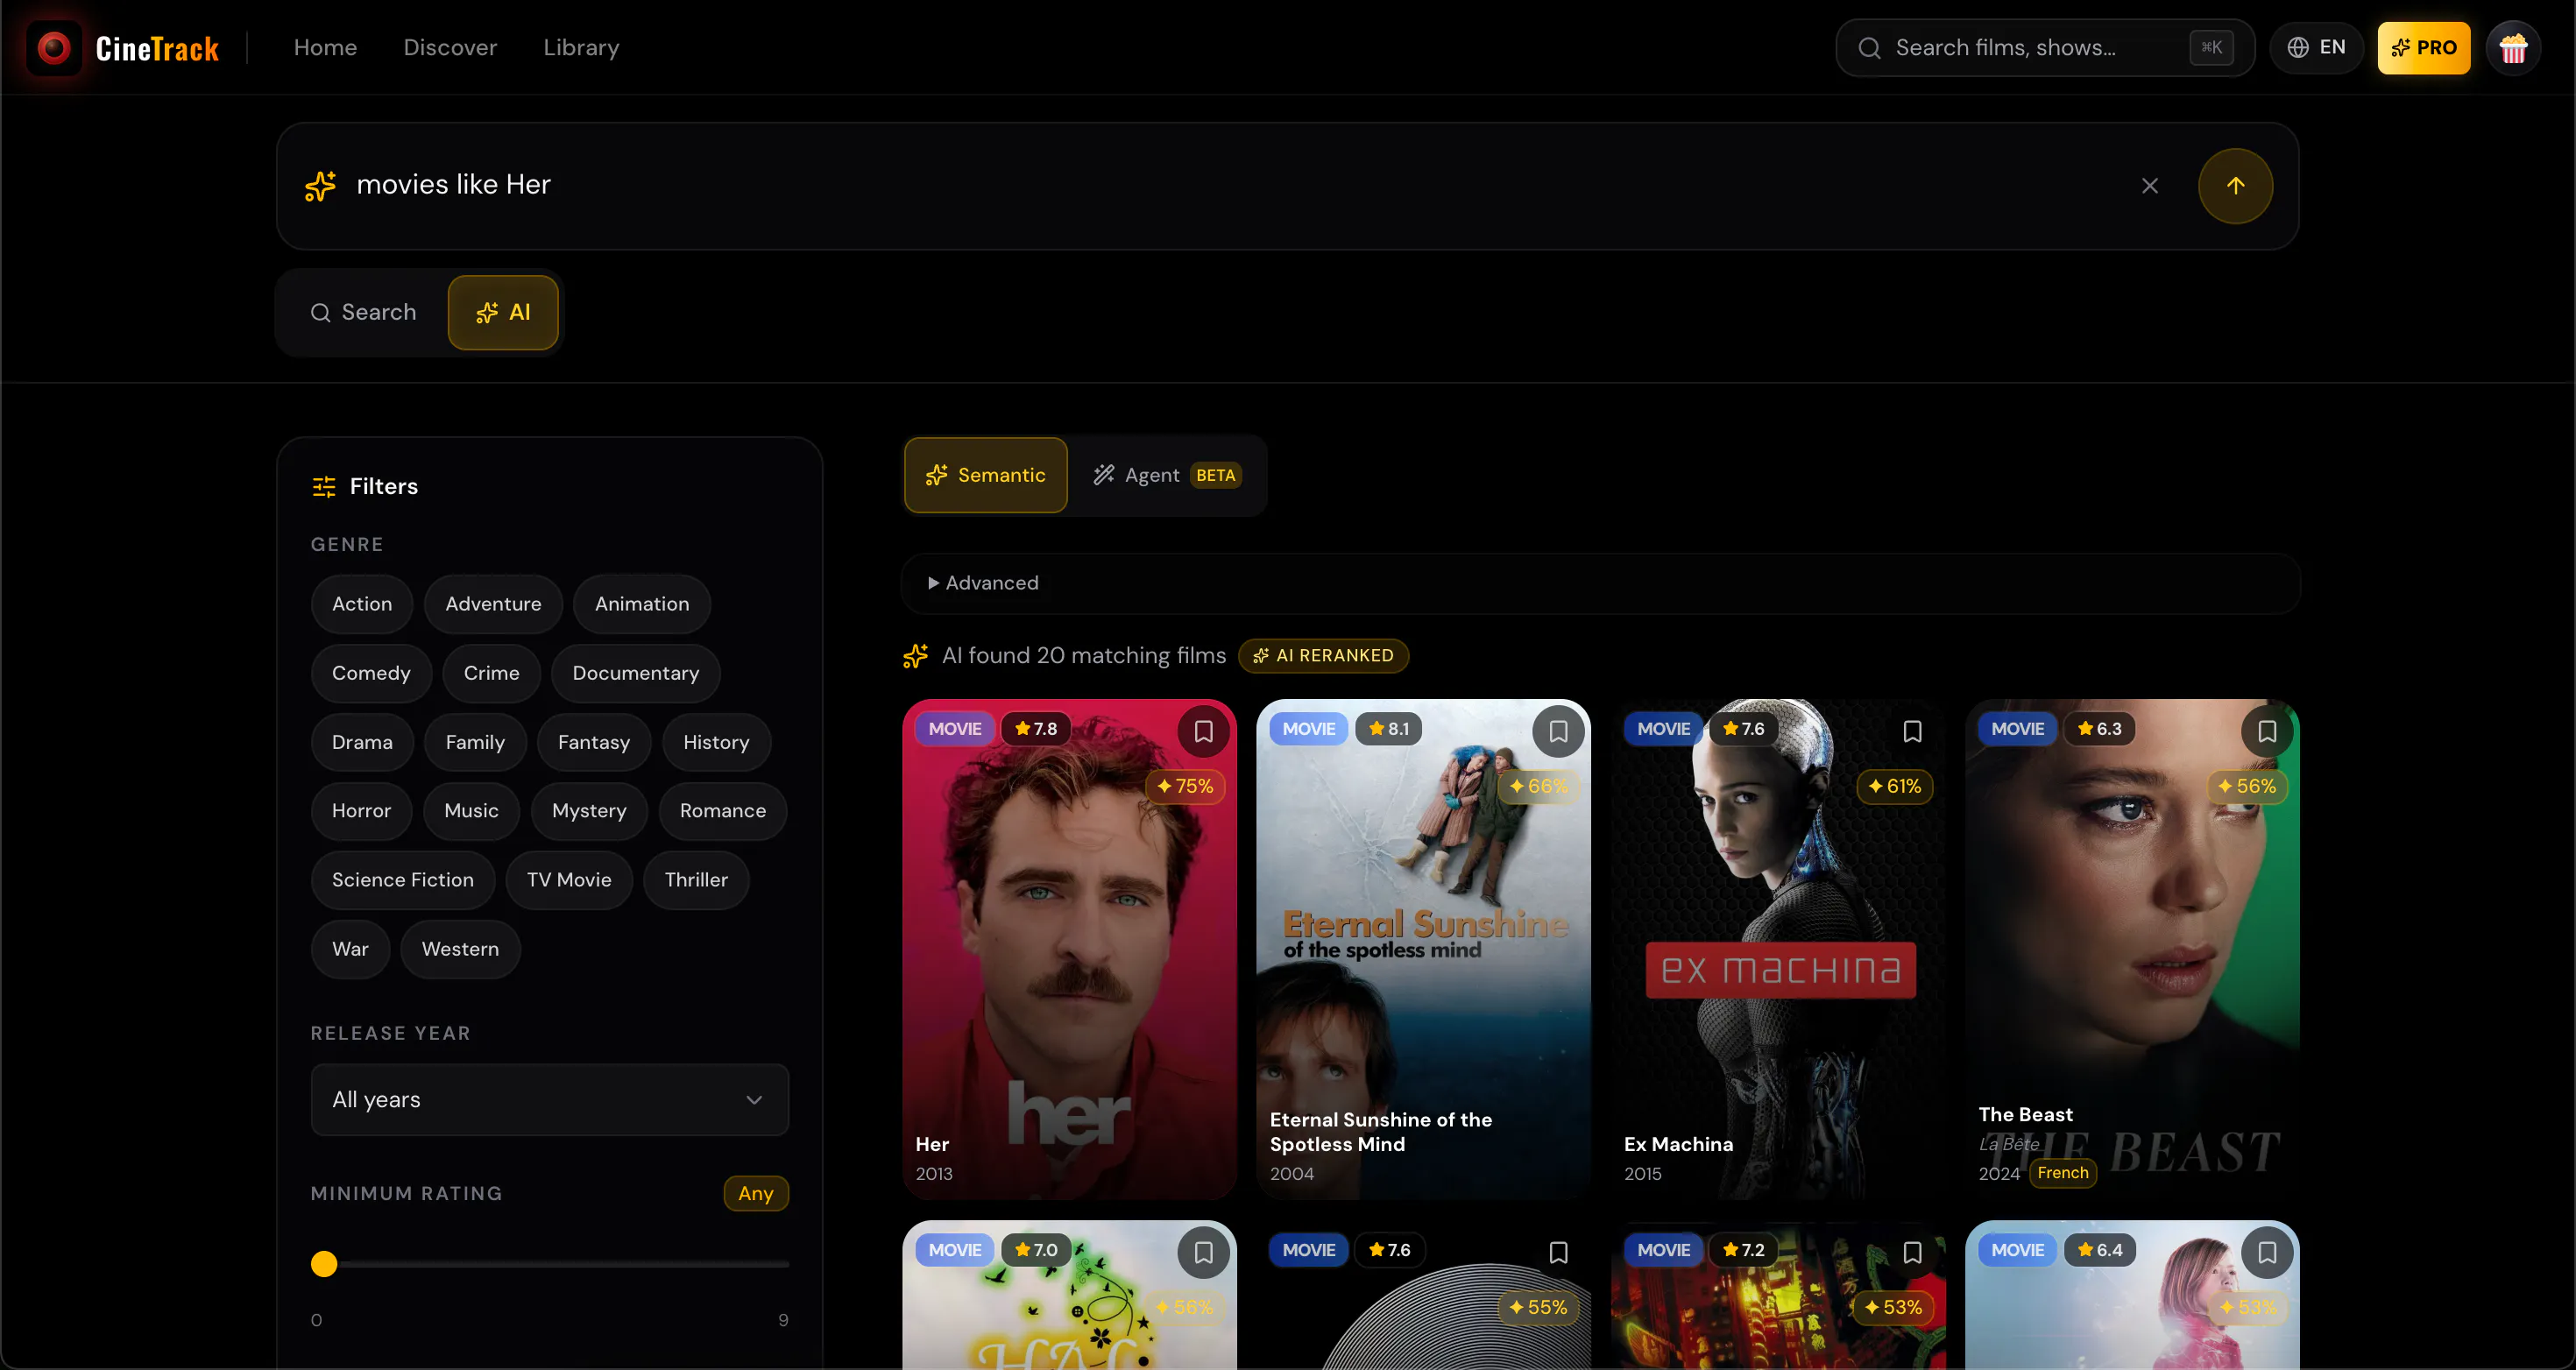Viewport: 2576px width, 1370px height.
Task: Bookmark The Beast
Action: (x=2267, y=731)
